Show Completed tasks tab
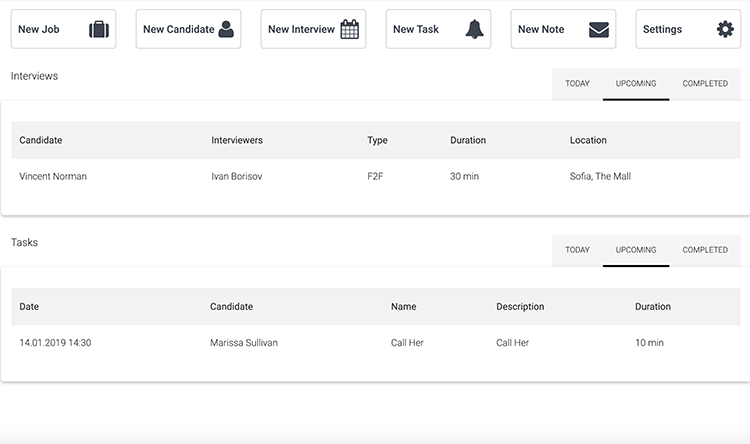The image size is (750, 444). (705, 250)
